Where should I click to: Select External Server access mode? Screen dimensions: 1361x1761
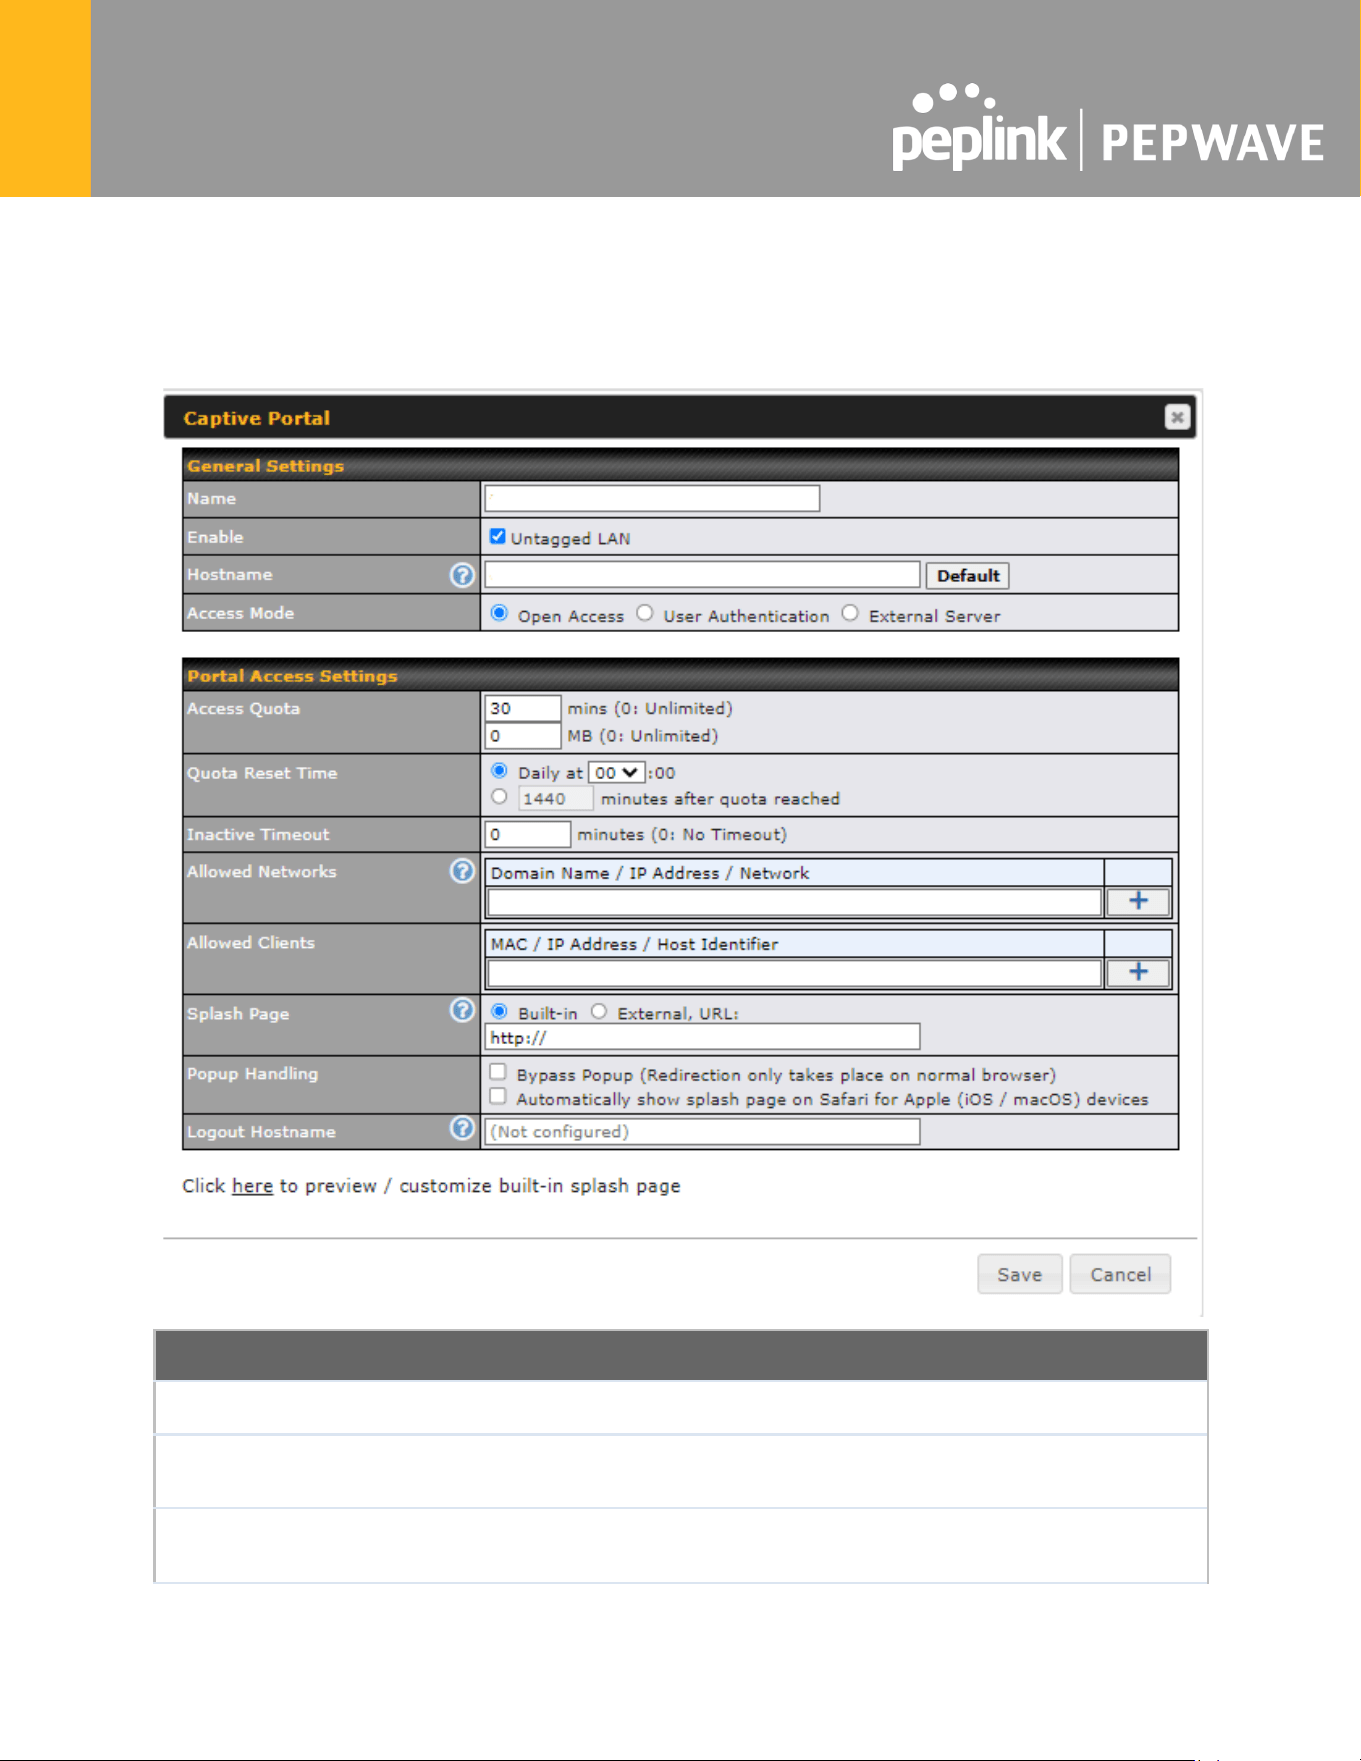tap(850, 613)
